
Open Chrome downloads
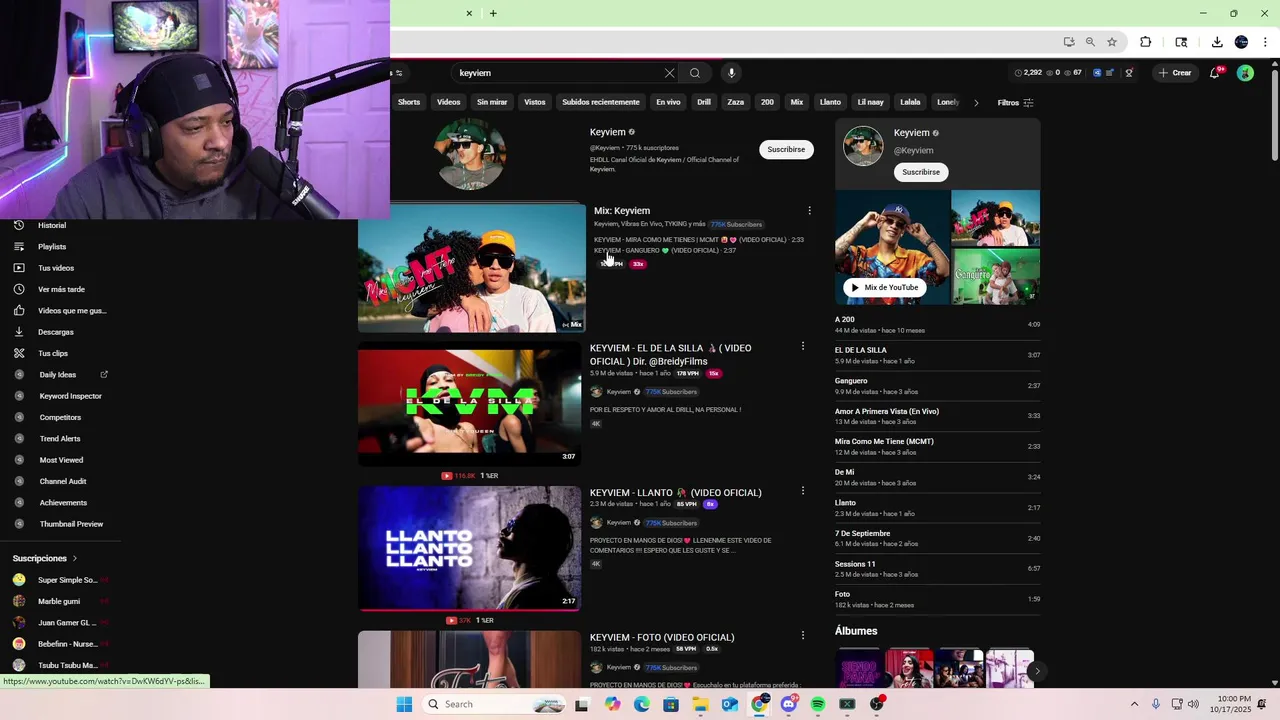tap(1217, 42)
